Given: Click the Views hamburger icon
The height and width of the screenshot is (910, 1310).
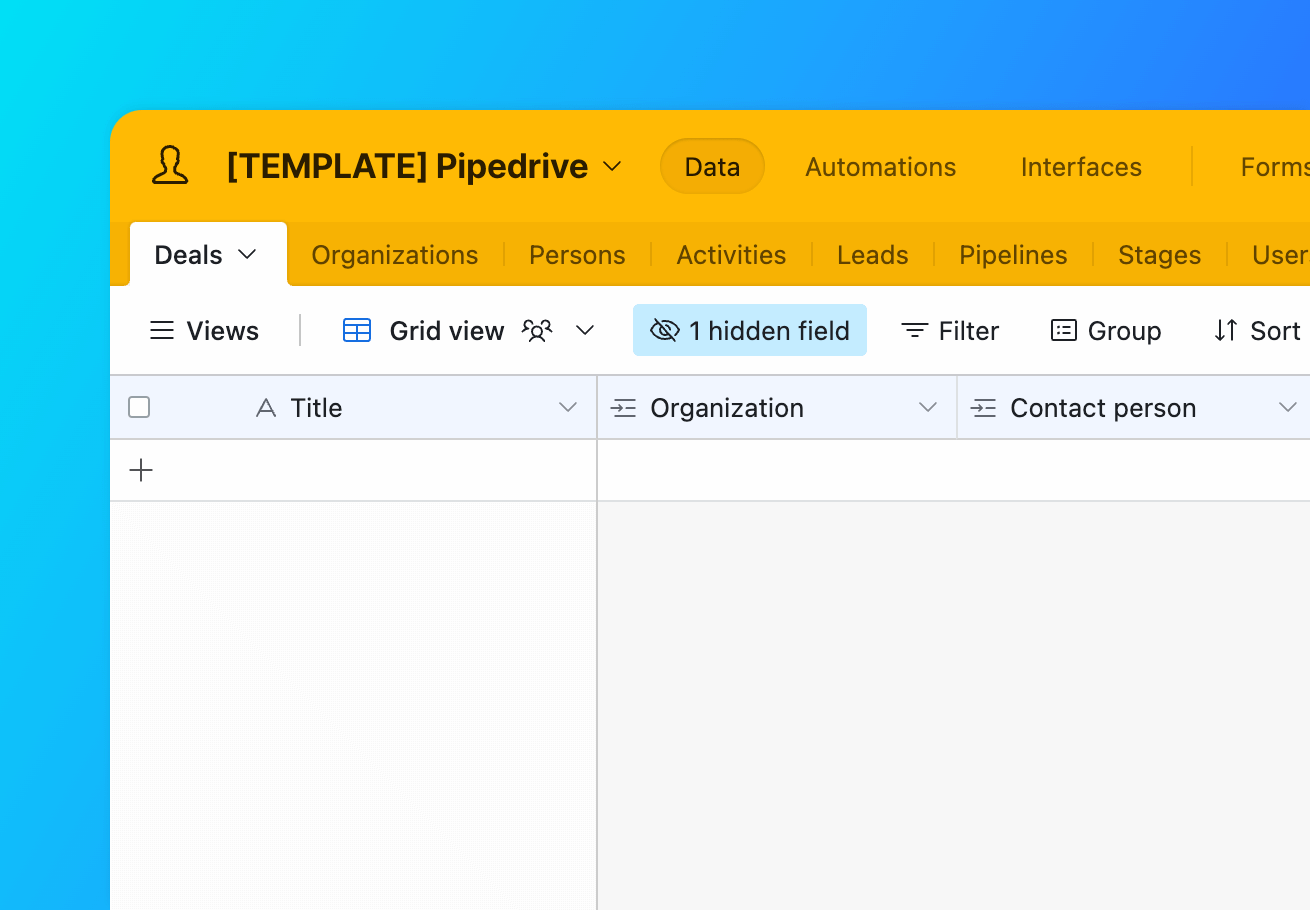Looking at the screenshot, I should [x=161, y=331].
